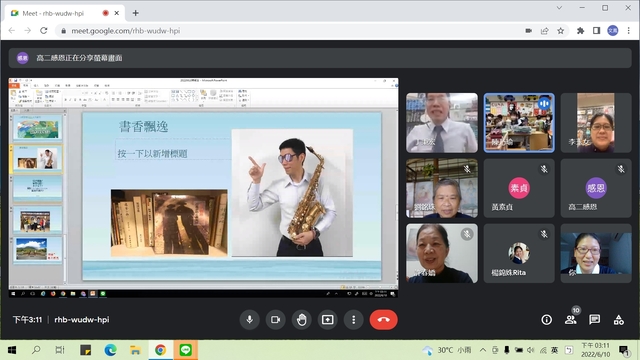Open LINE app from Windows taskbar
This screenshot has height=360, width=640.
(186, 350)
